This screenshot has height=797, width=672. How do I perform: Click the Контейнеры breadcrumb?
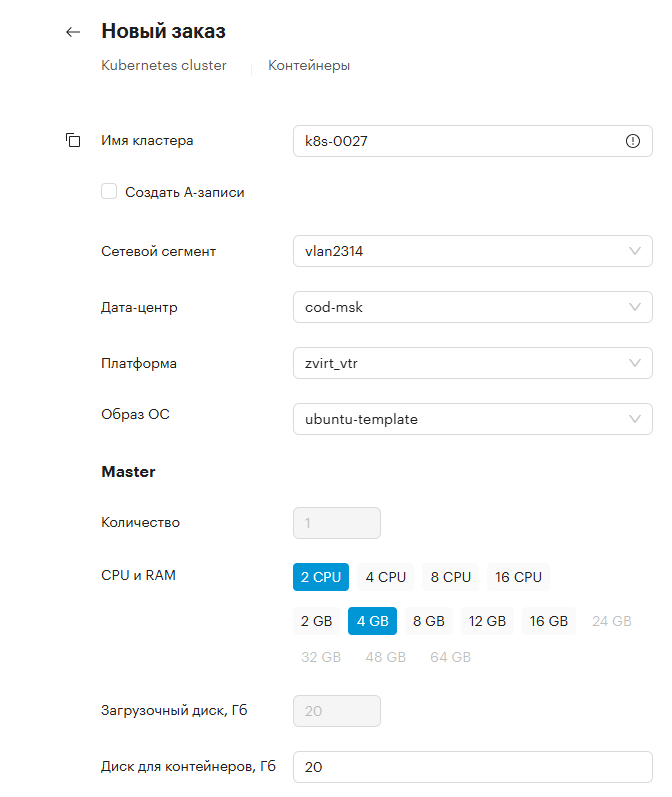(x=309, y=66)
